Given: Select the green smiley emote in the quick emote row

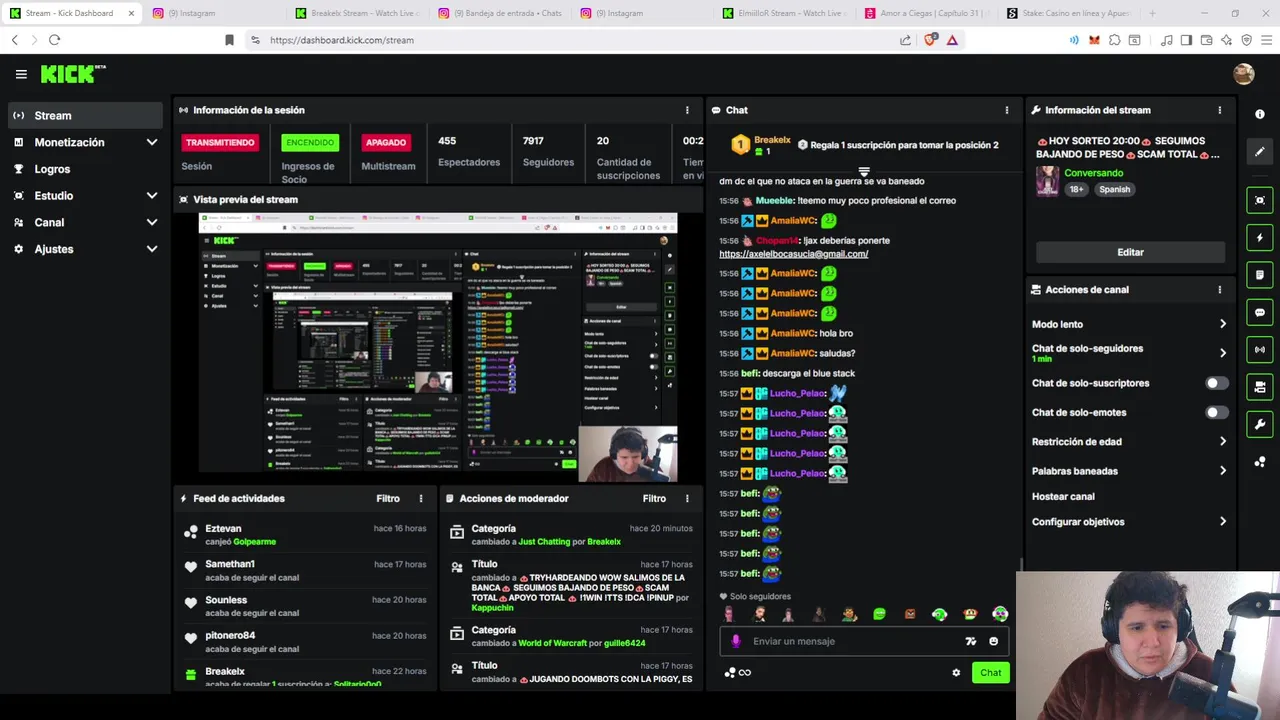Looking at the screenshot, I should click(x=879, y=614).
